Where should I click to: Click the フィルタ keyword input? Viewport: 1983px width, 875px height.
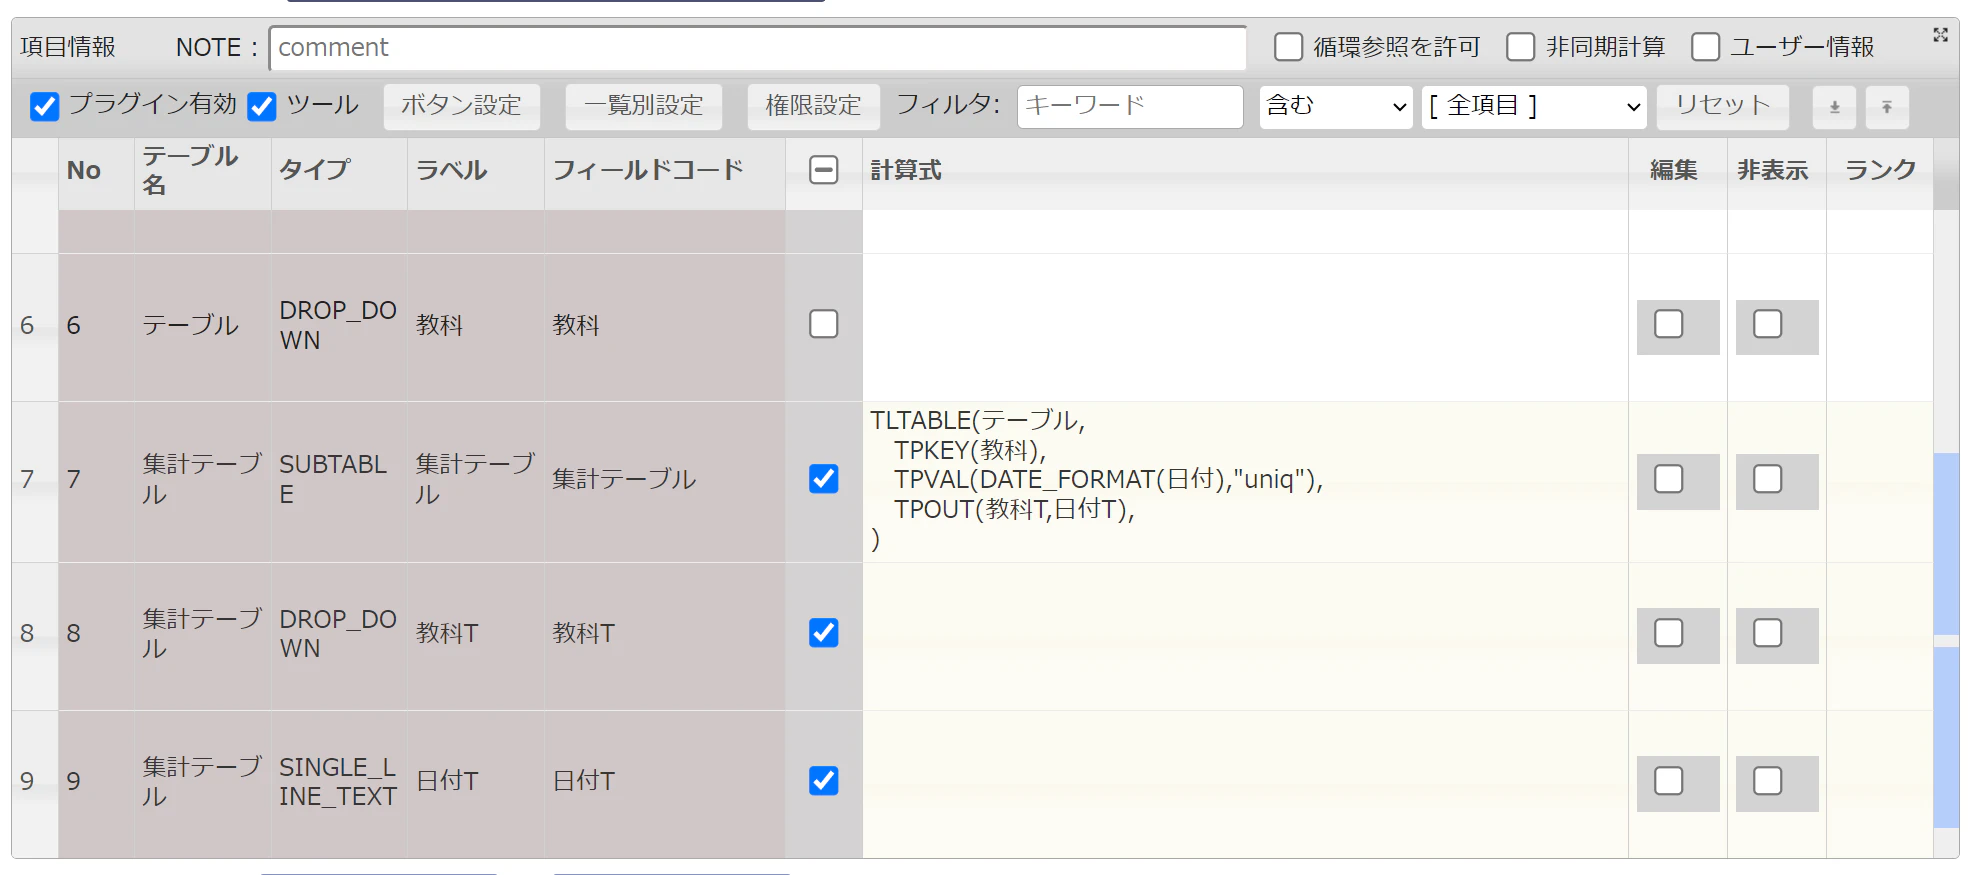(1130, 106)
